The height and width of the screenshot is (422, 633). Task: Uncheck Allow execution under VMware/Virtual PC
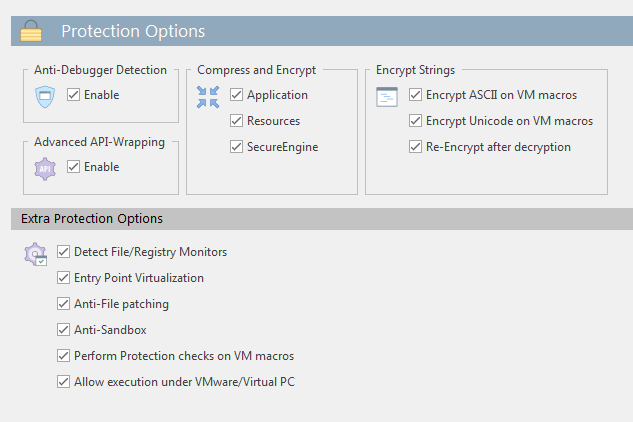point(63,382)
